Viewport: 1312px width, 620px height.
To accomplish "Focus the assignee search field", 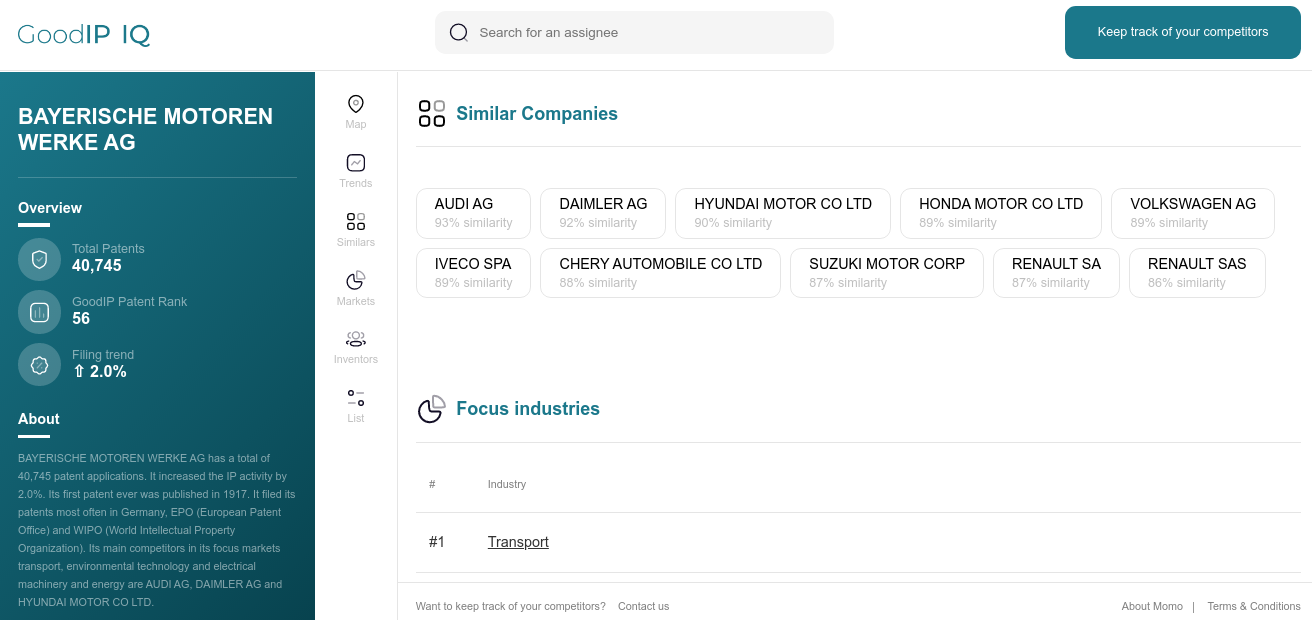I will pyautogui.click(x=634, y=32).
